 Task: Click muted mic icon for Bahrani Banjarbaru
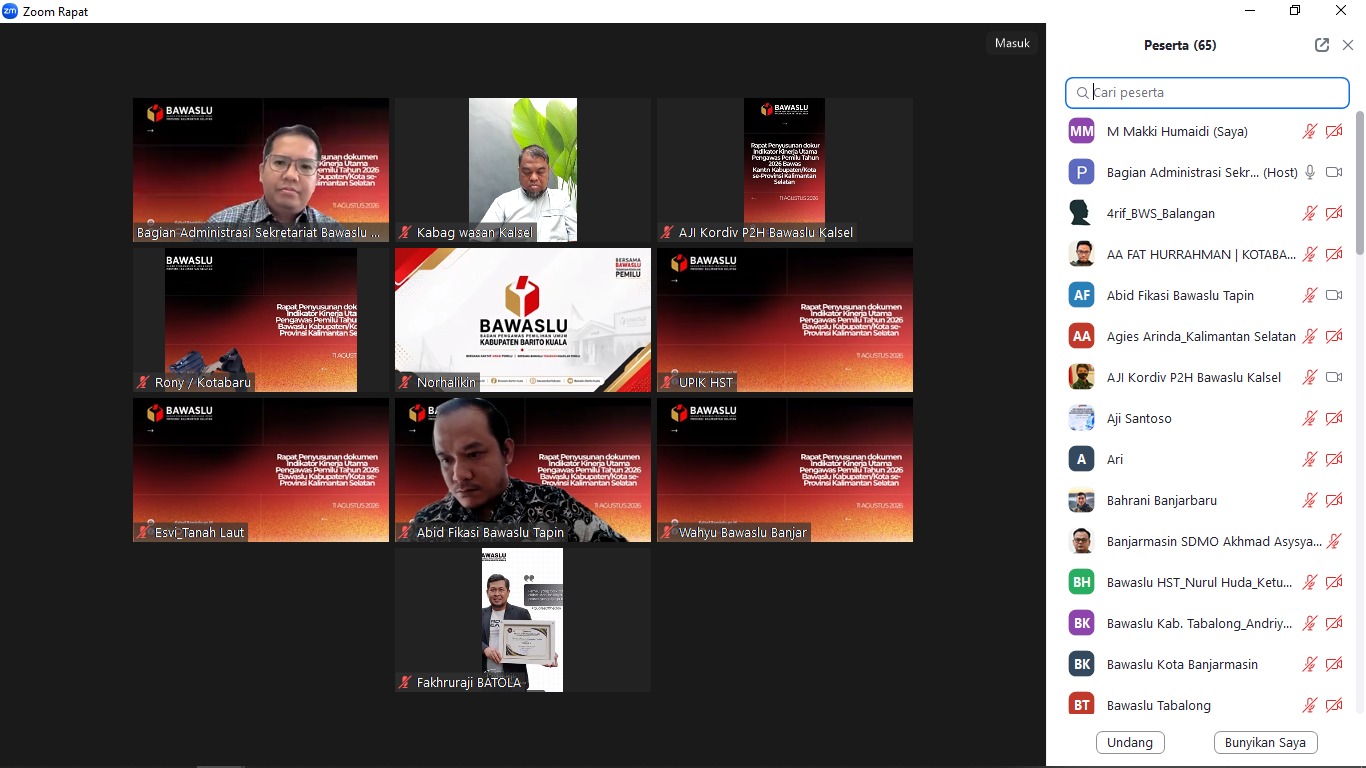[x=1309, y=500]
